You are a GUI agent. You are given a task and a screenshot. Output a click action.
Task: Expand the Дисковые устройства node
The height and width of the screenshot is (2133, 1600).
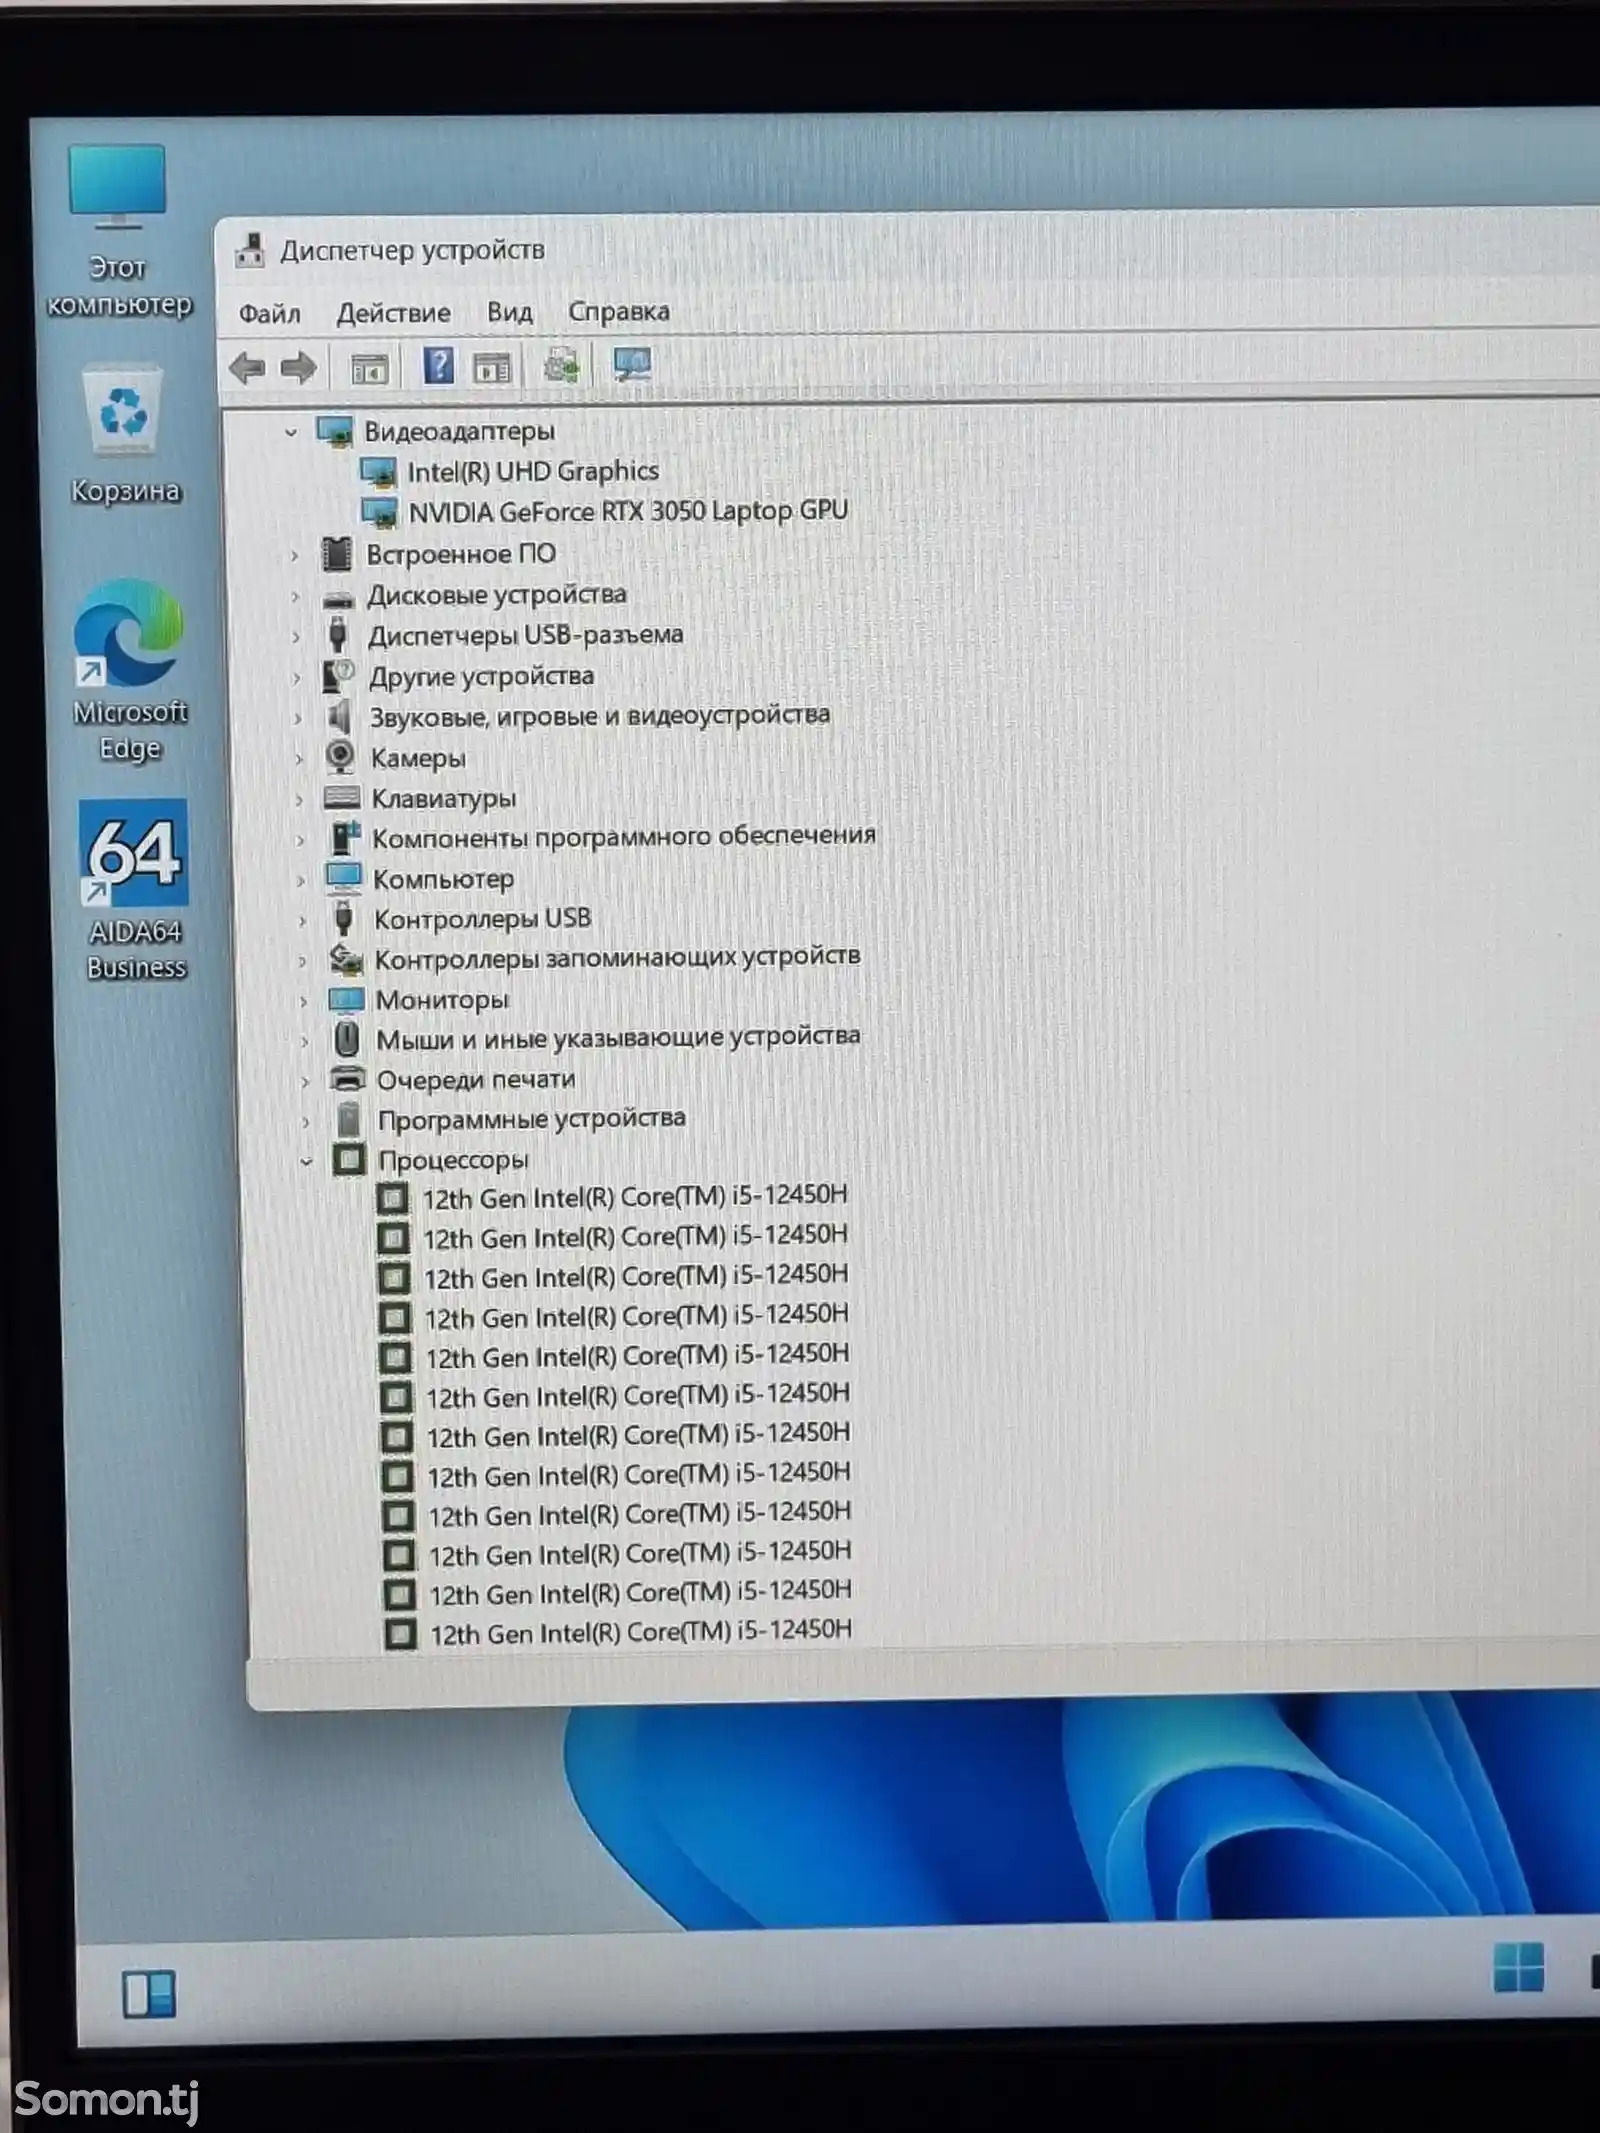pos(295,596)
